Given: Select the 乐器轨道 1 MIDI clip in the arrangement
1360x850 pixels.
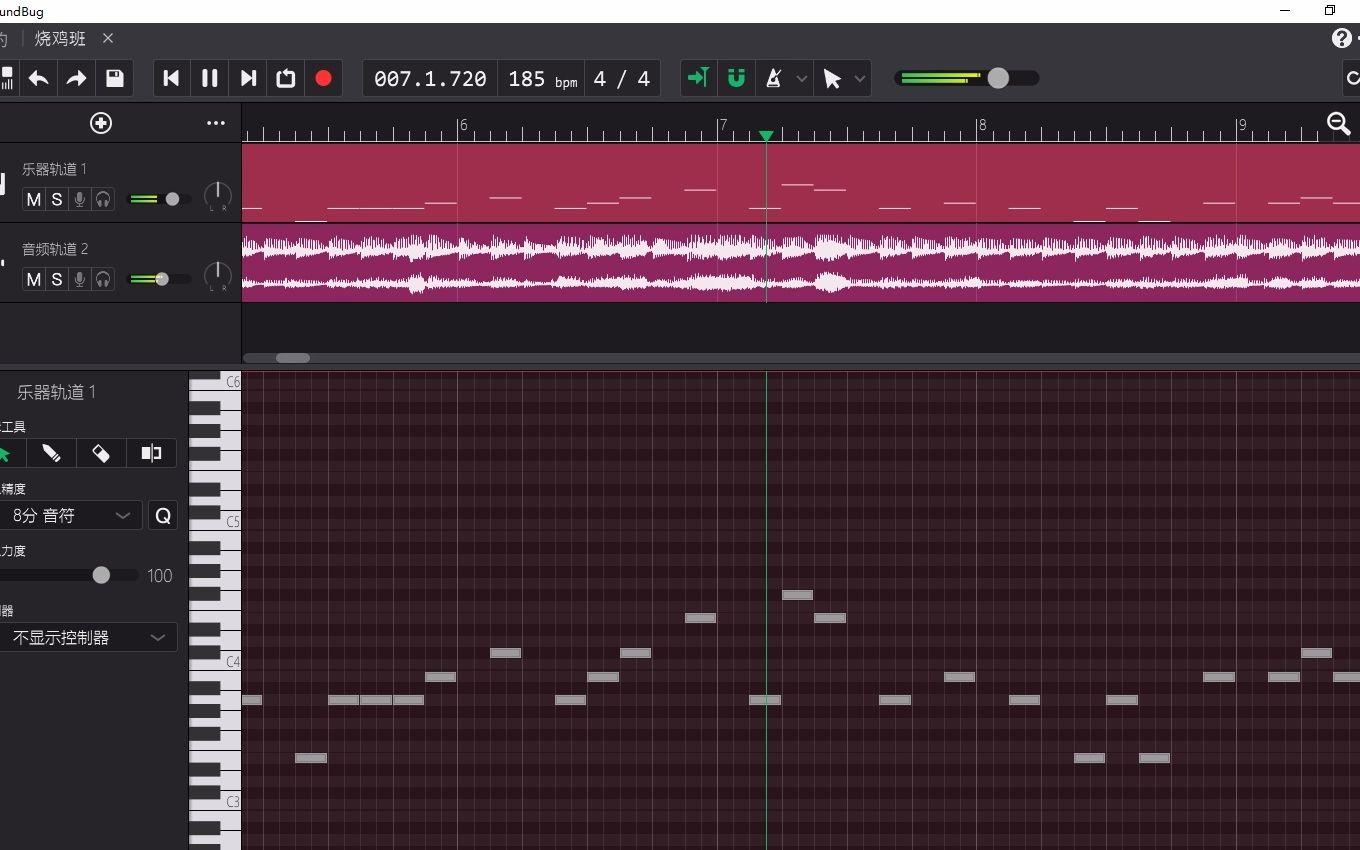Looking at the screenshot, I should coord(800,183).
